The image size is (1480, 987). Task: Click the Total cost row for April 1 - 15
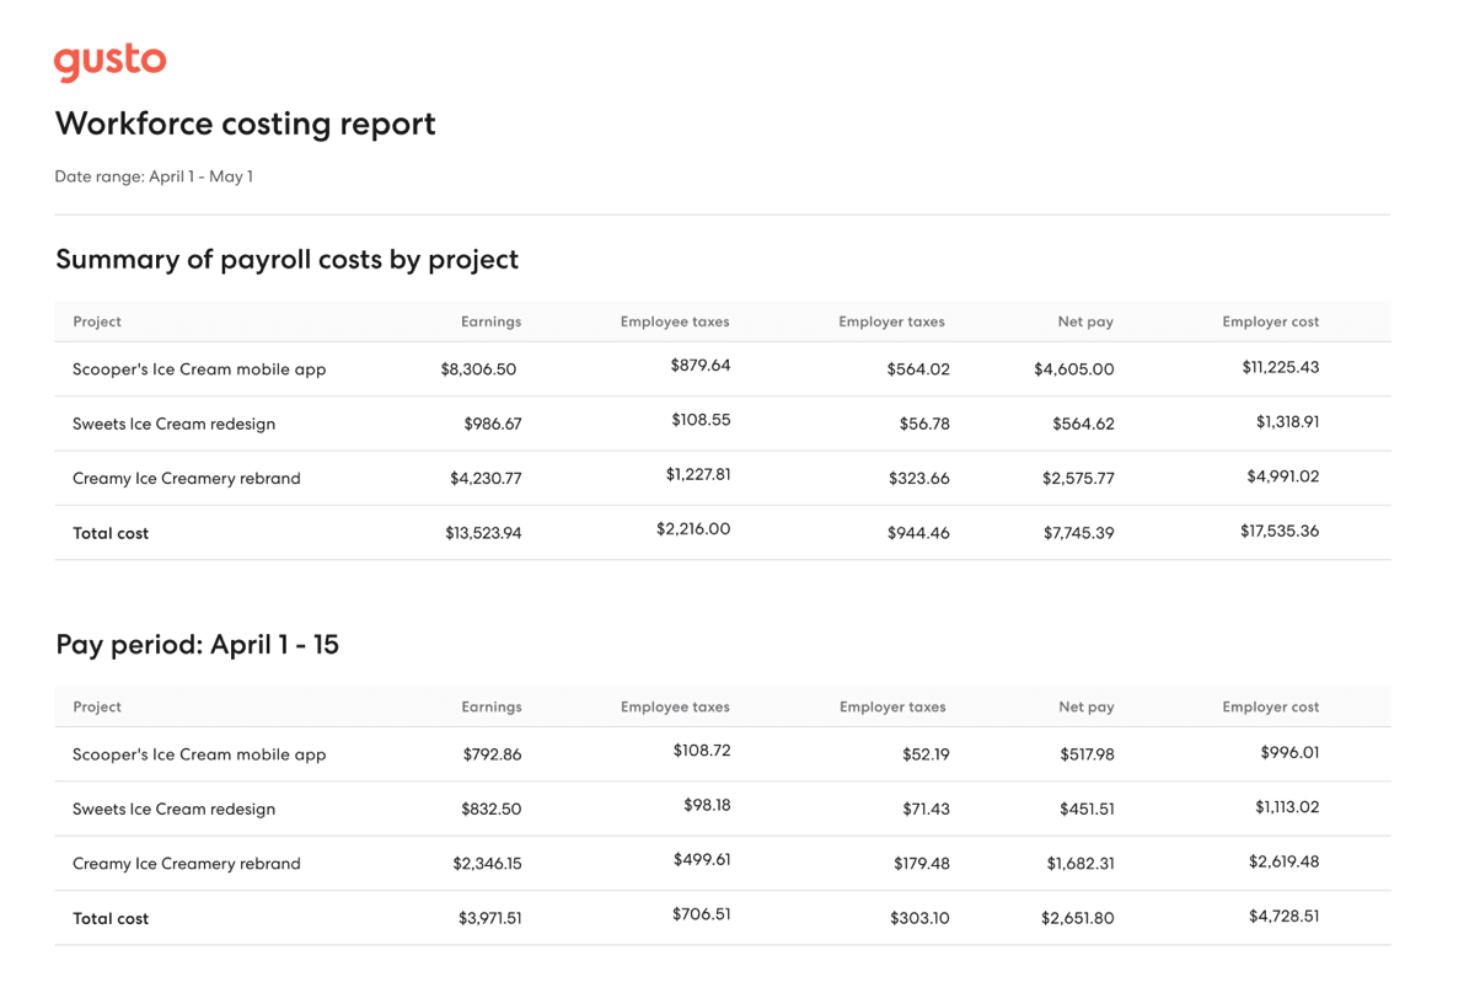(x=110, y=917)
